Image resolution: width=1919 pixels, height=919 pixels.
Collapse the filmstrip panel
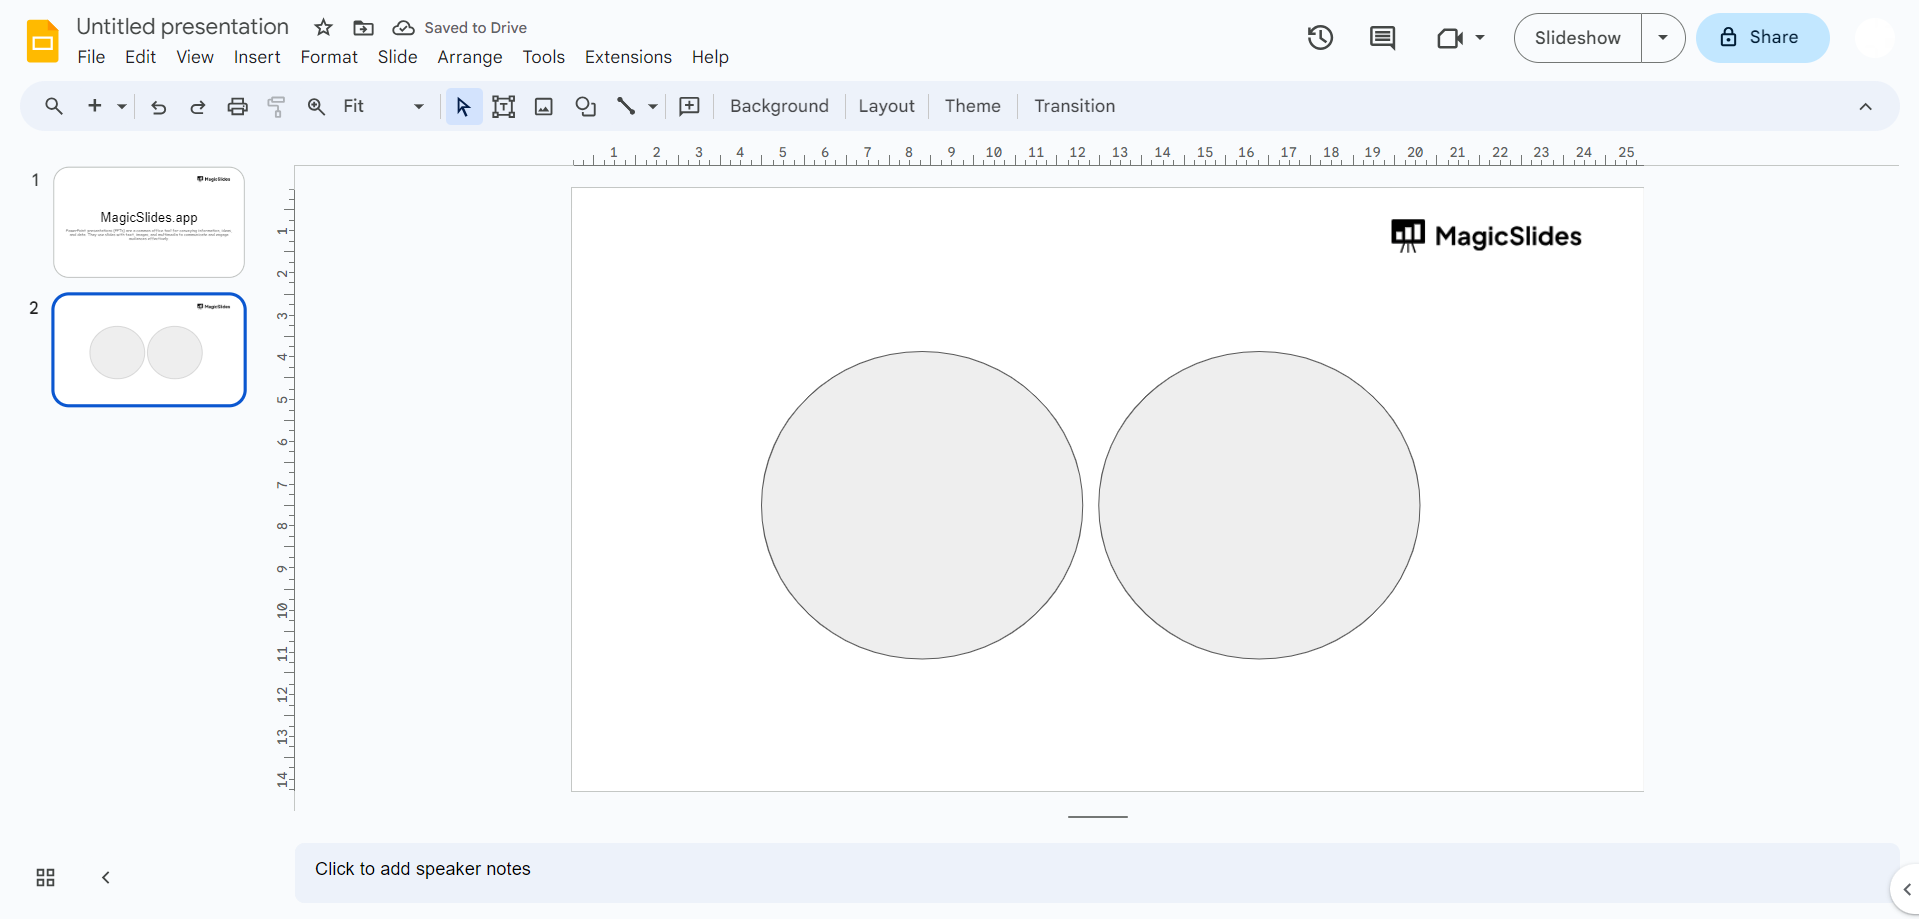(106, 878)
